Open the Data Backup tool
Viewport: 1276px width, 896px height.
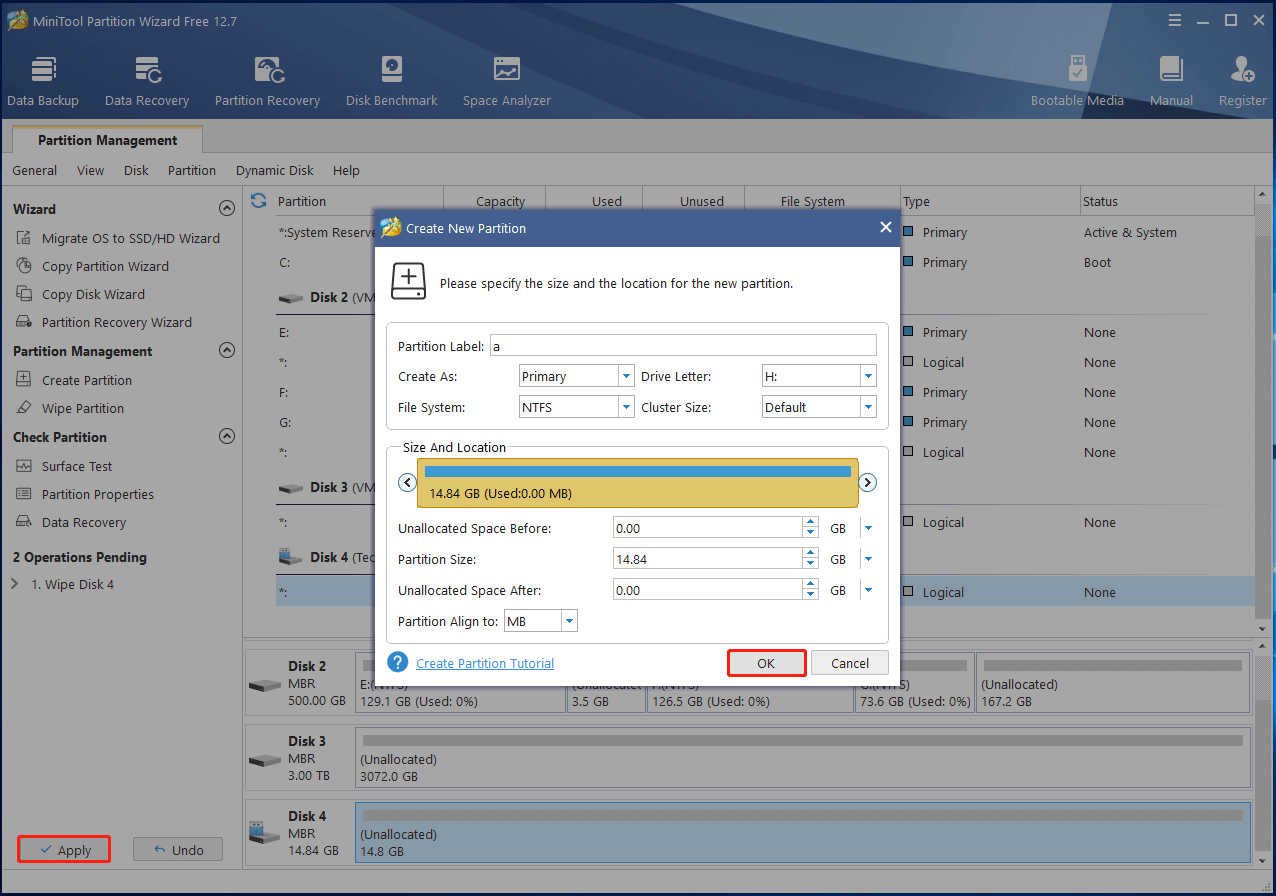coord(43,81)
